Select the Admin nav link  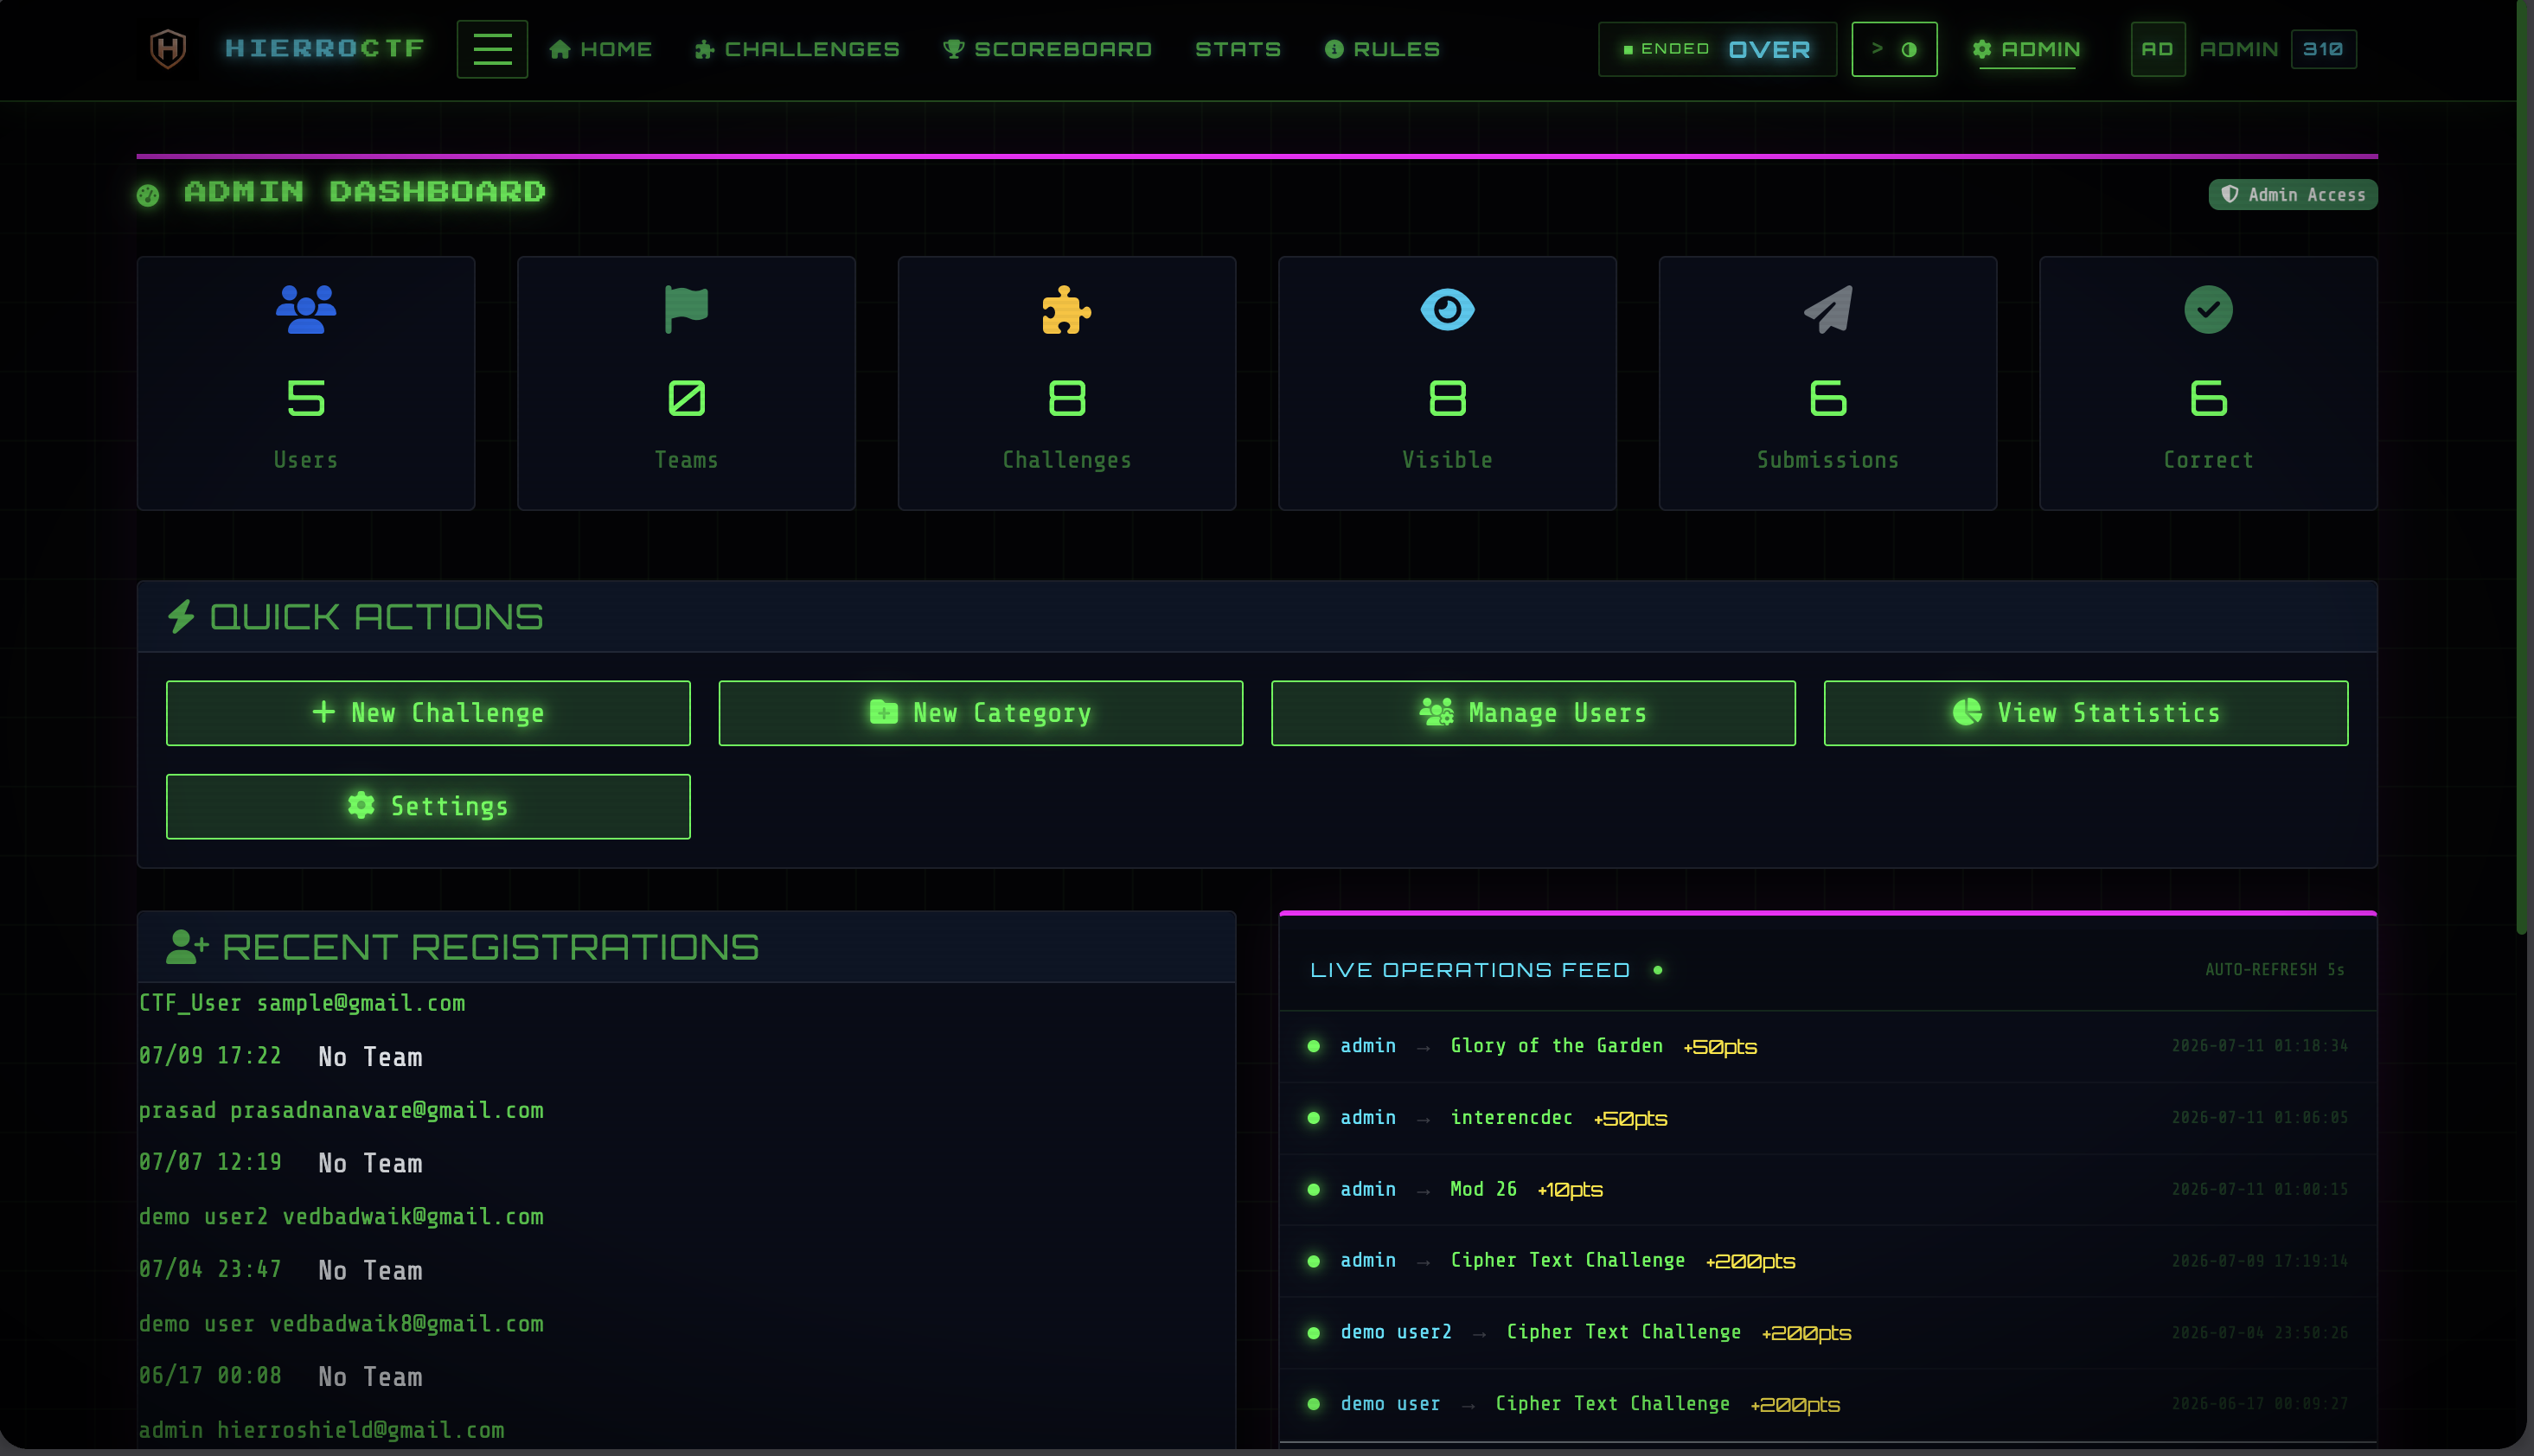2027,49
